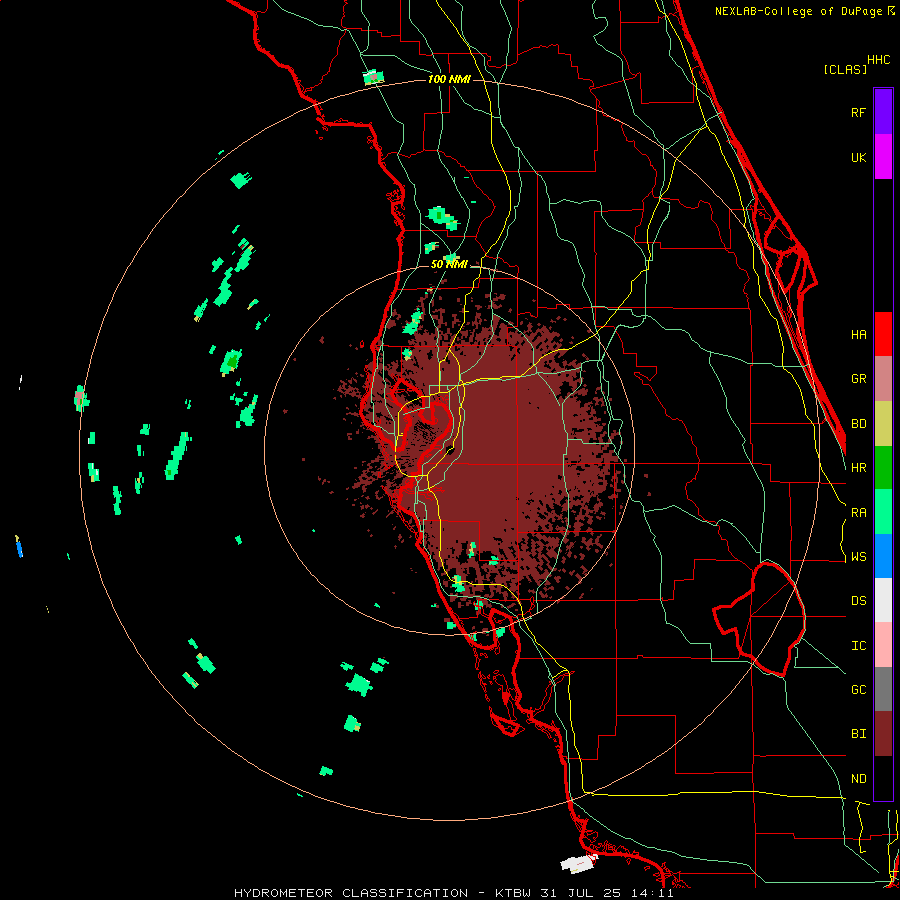Click the "HHC" product code label
Image resolution: width=900 pixels, height=900 pixels.
tap(879, 60)
